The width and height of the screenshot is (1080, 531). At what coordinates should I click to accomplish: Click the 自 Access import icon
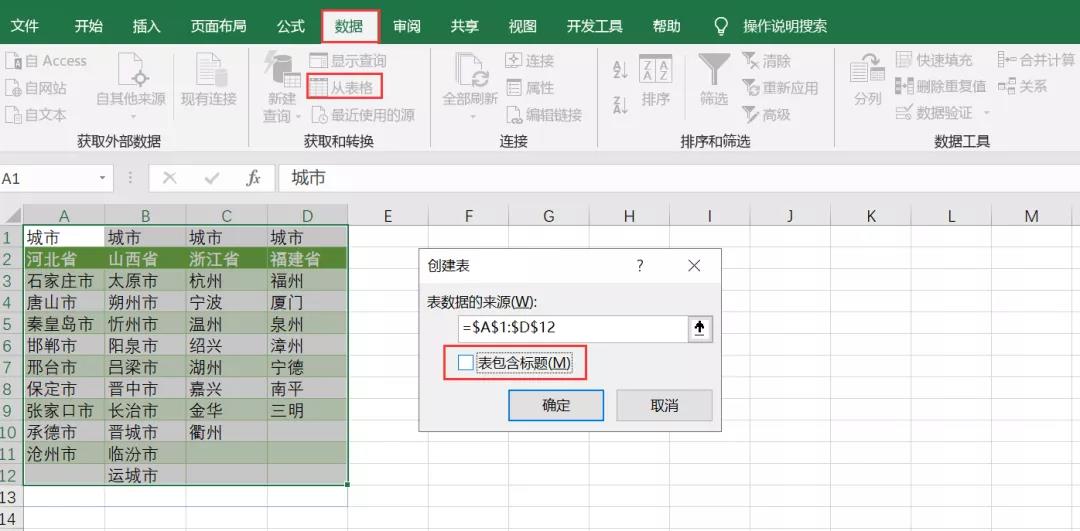[x=14, y=61]
